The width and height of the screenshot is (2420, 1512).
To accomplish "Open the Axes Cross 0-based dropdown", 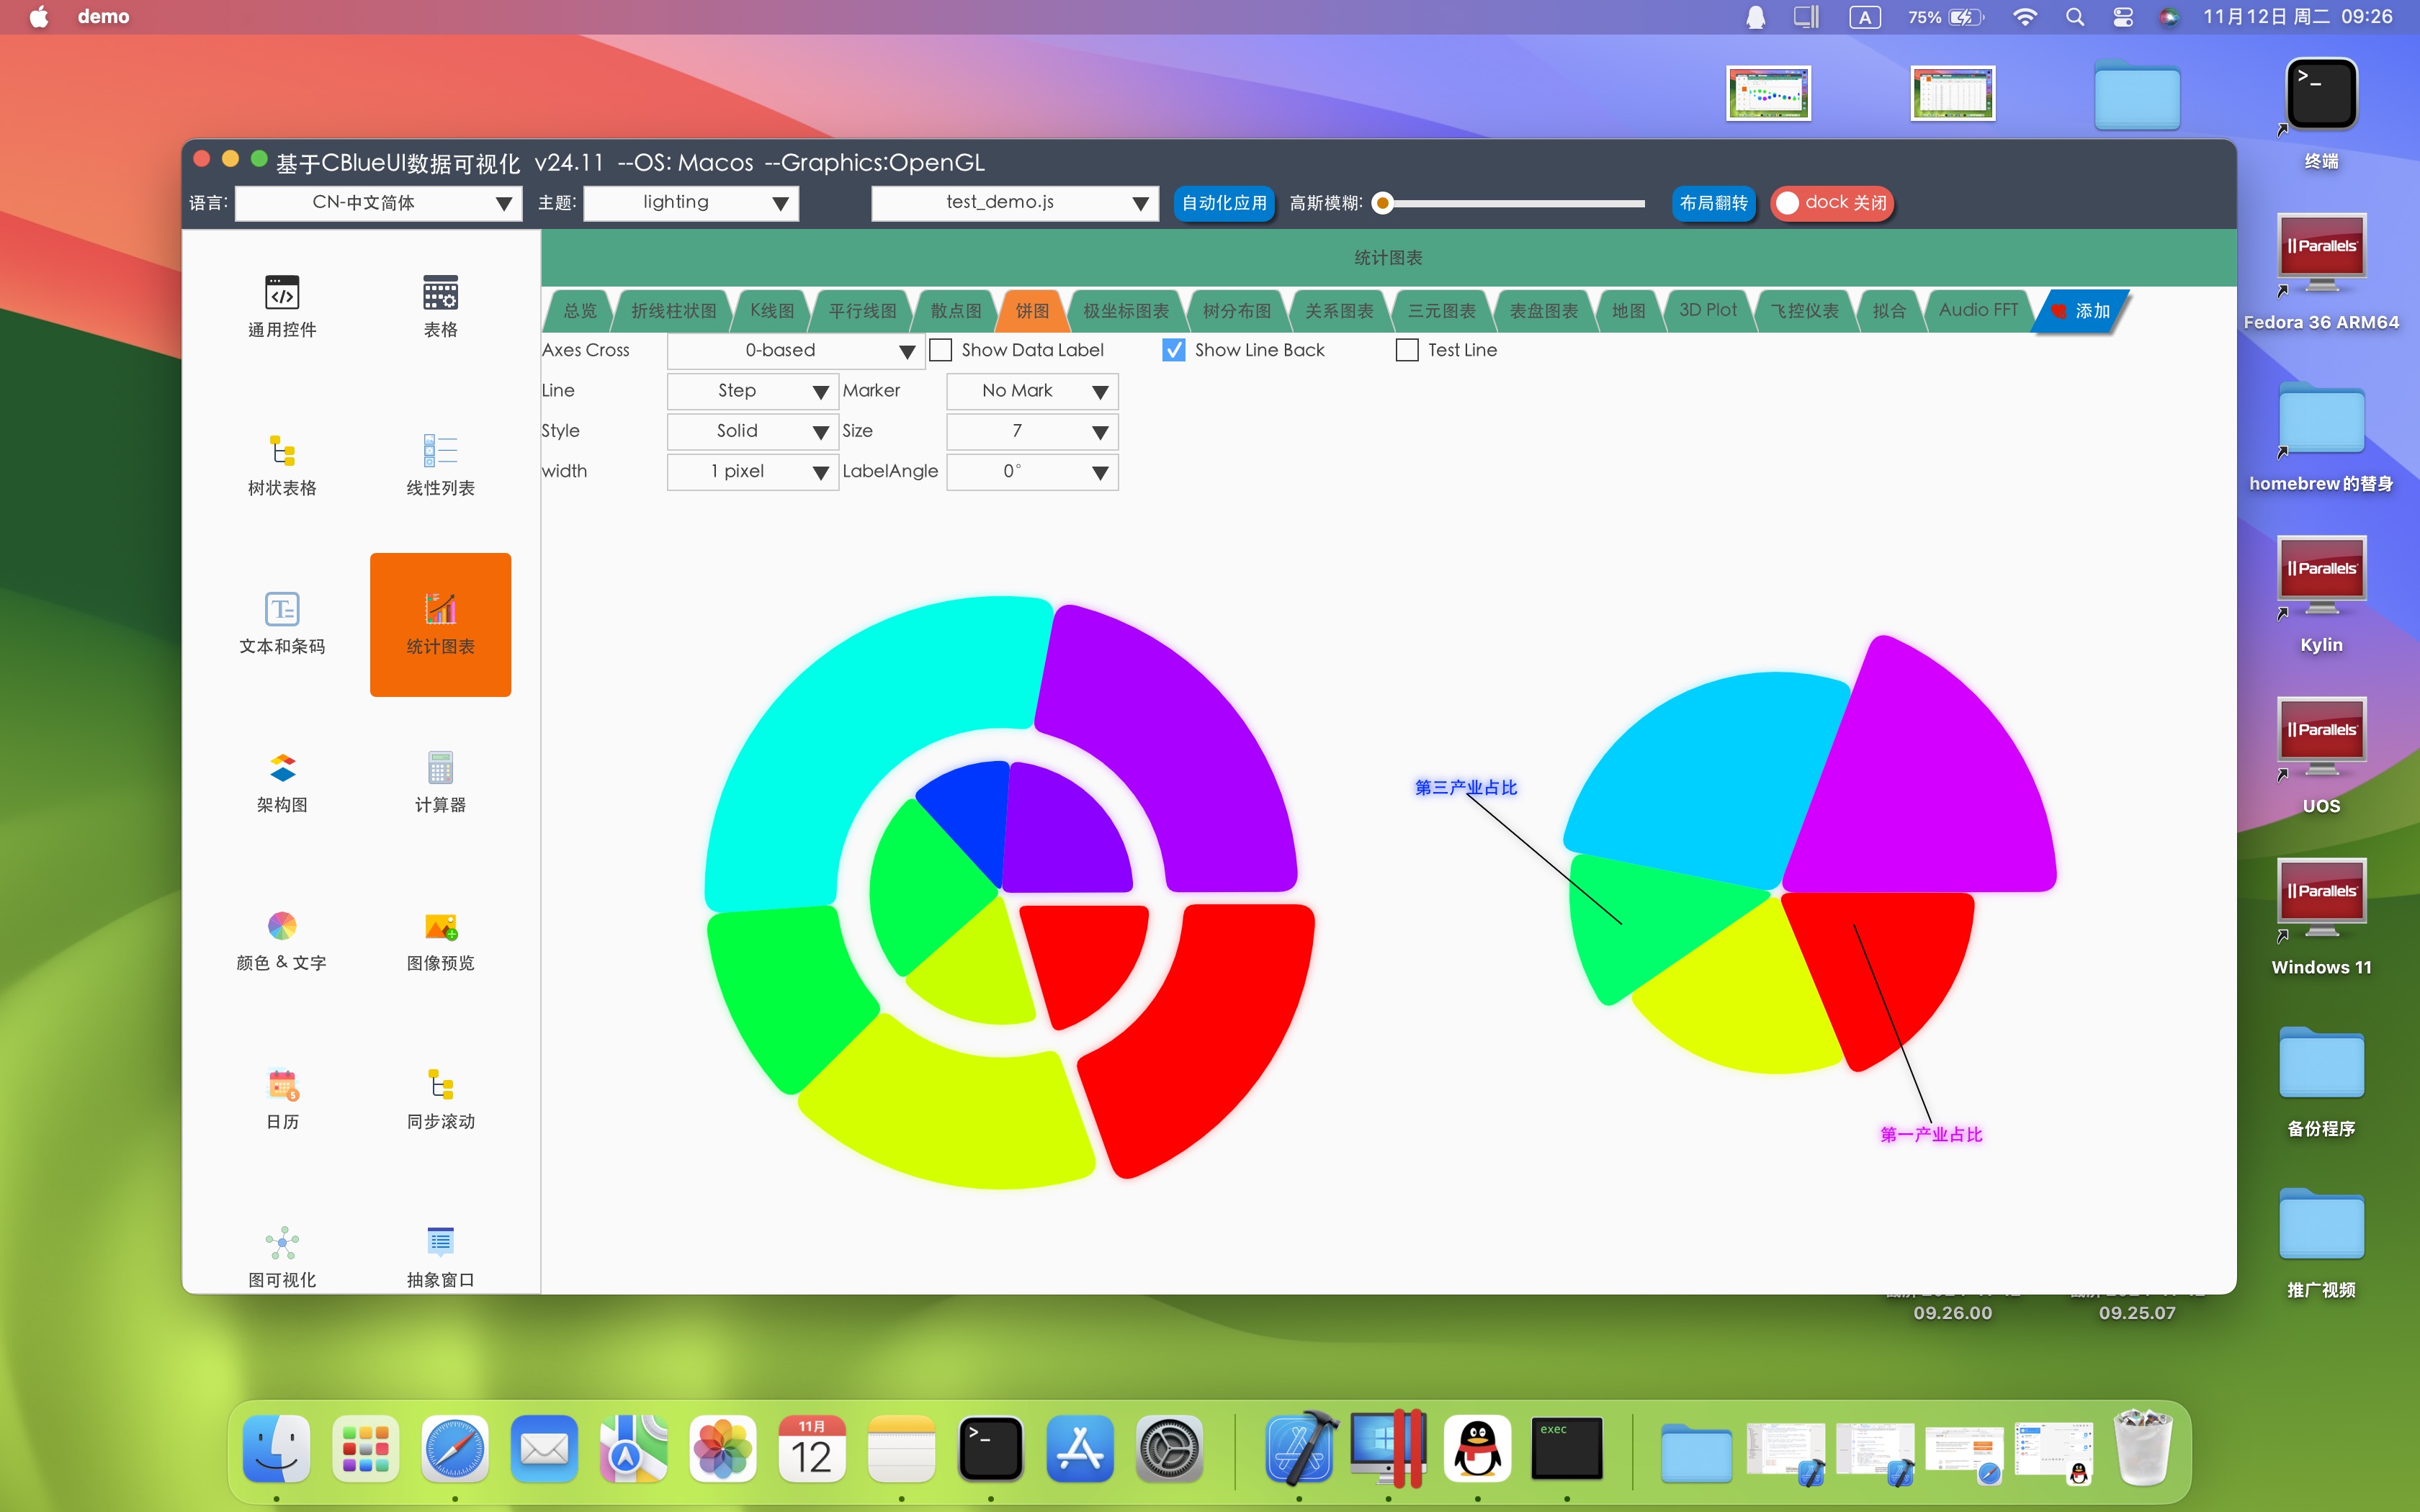I will coord(796,351).
